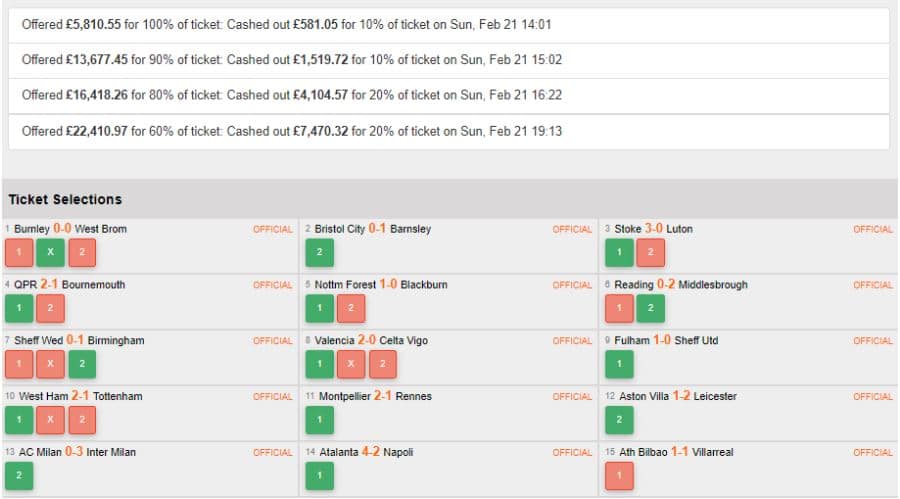Click the green 1 pick for QPR v Bournemouth
900x499 pixels.
[19, 309]
